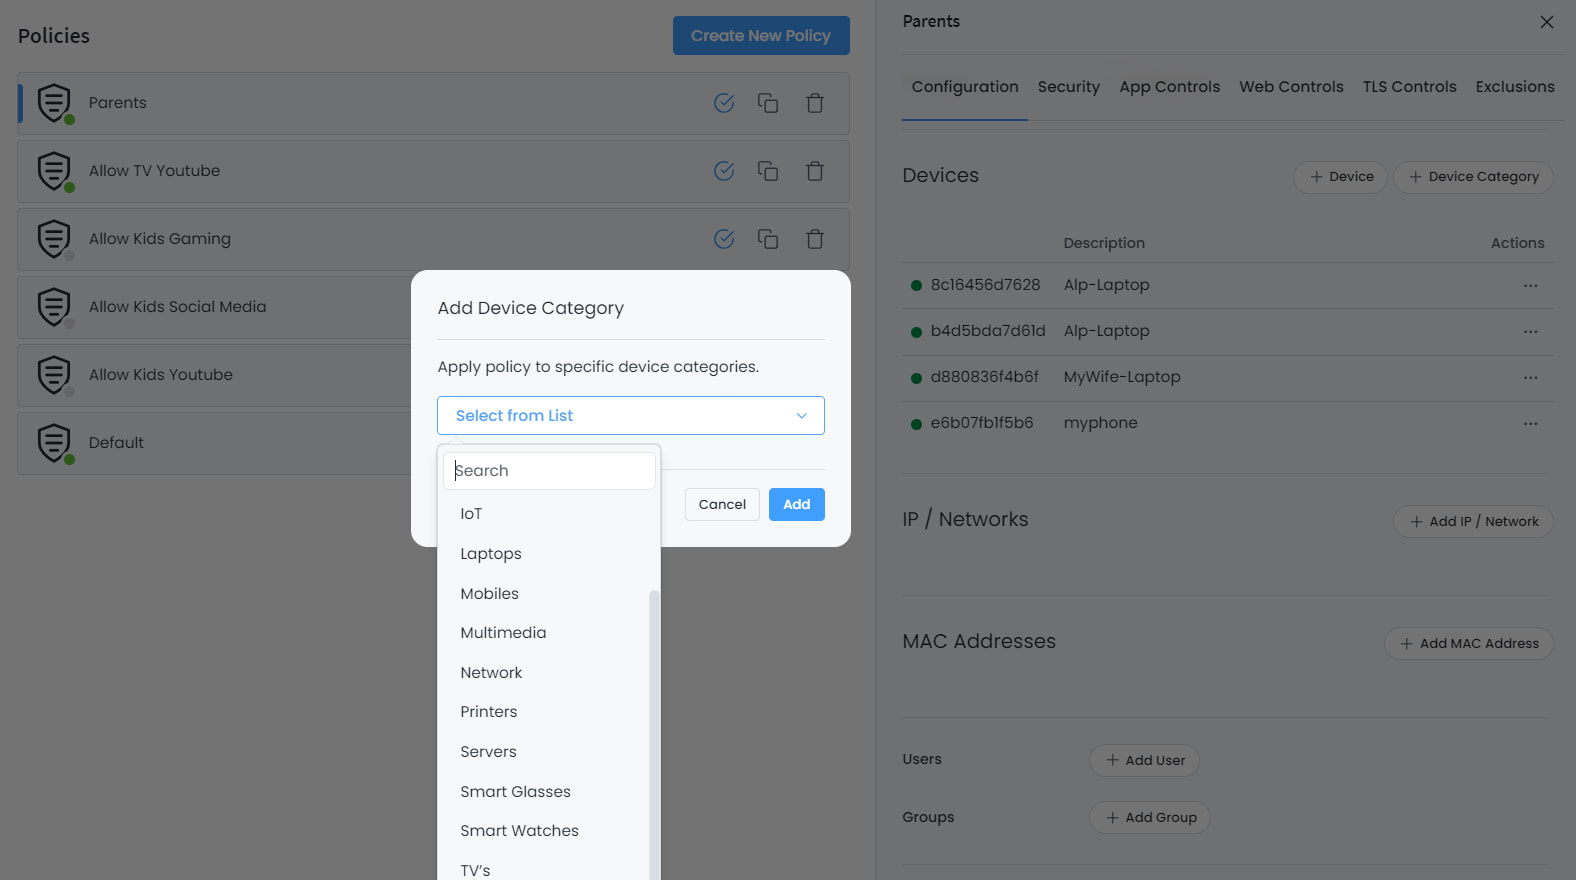Delete the Allow TV Youtube policy
The width and height of the screenshot is (1576, 880).
click(815, 171)
